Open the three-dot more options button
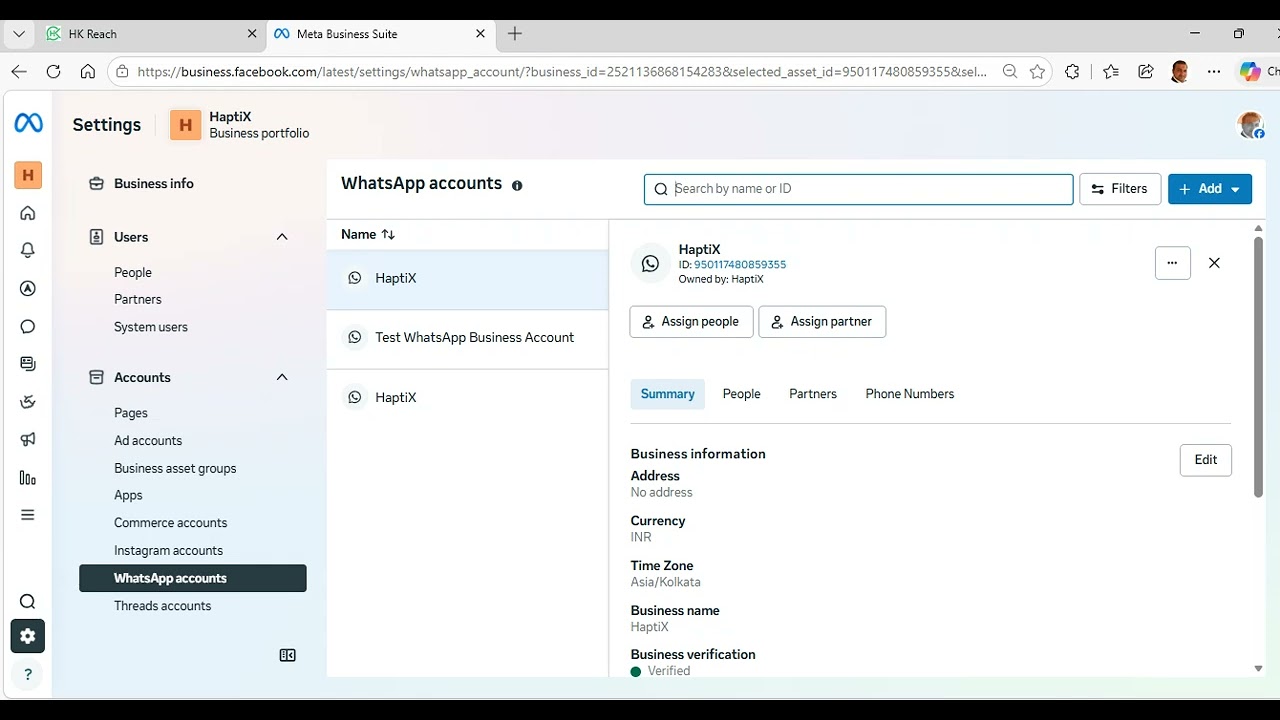Viewport: 1280px width, 720px height. [x=1173, y=263]
